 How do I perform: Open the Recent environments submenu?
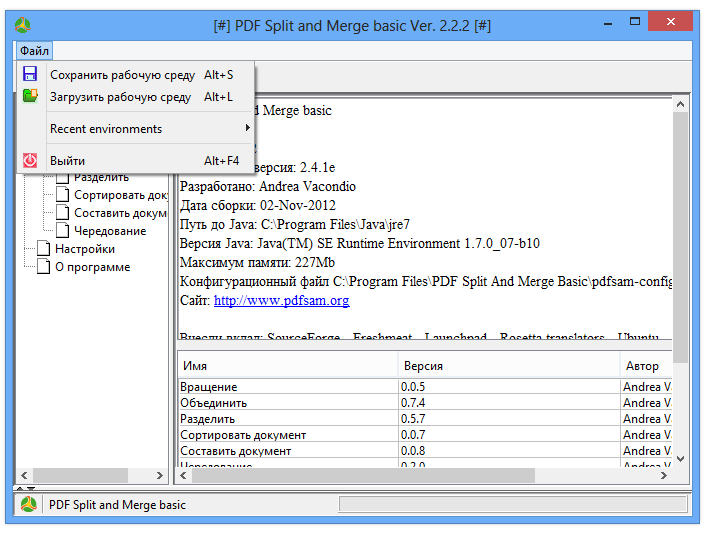click(x=136, y=129)
